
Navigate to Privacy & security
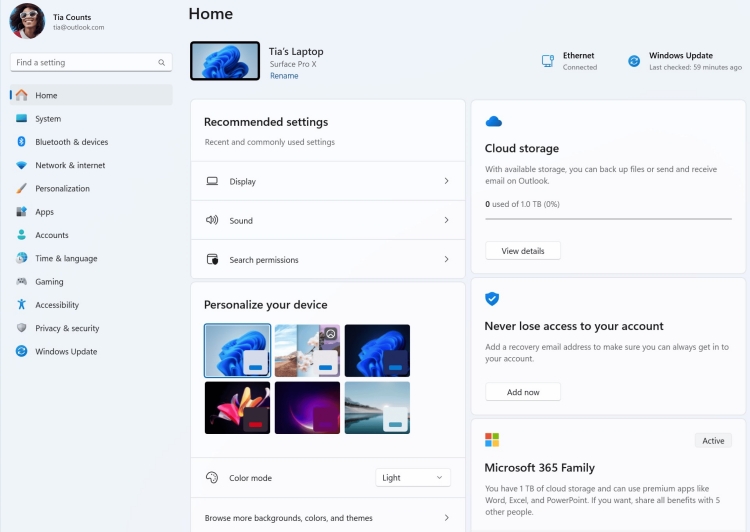91,328
